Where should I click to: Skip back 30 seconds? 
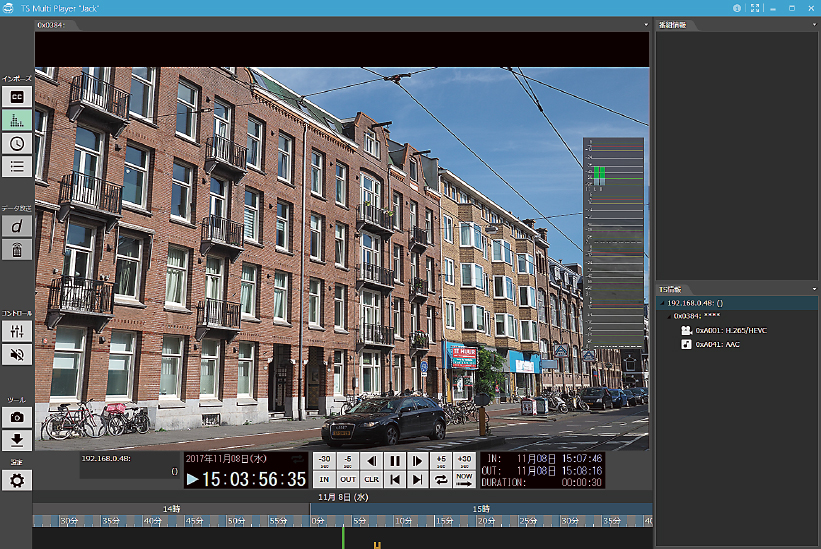coord(324,461)
